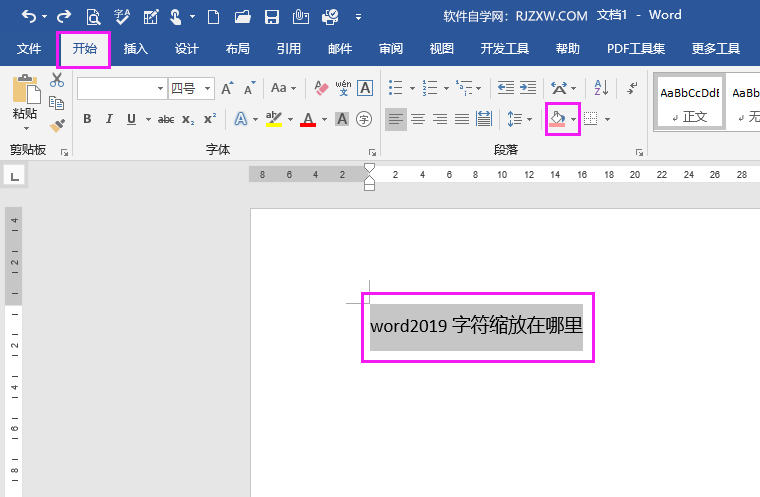Open the 文件 menu tab
The image size is (760, 497).
click(29, 48)
